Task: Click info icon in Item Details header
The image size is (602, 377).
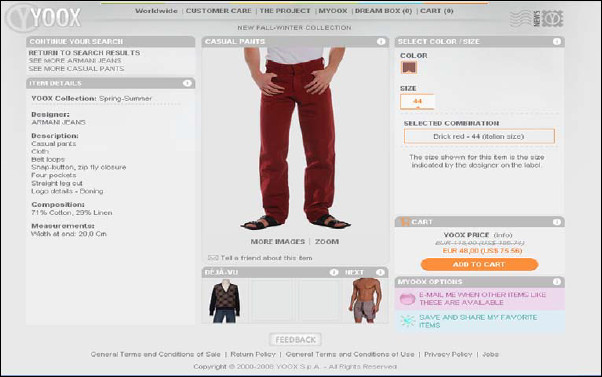Action: tap(187, 83)
